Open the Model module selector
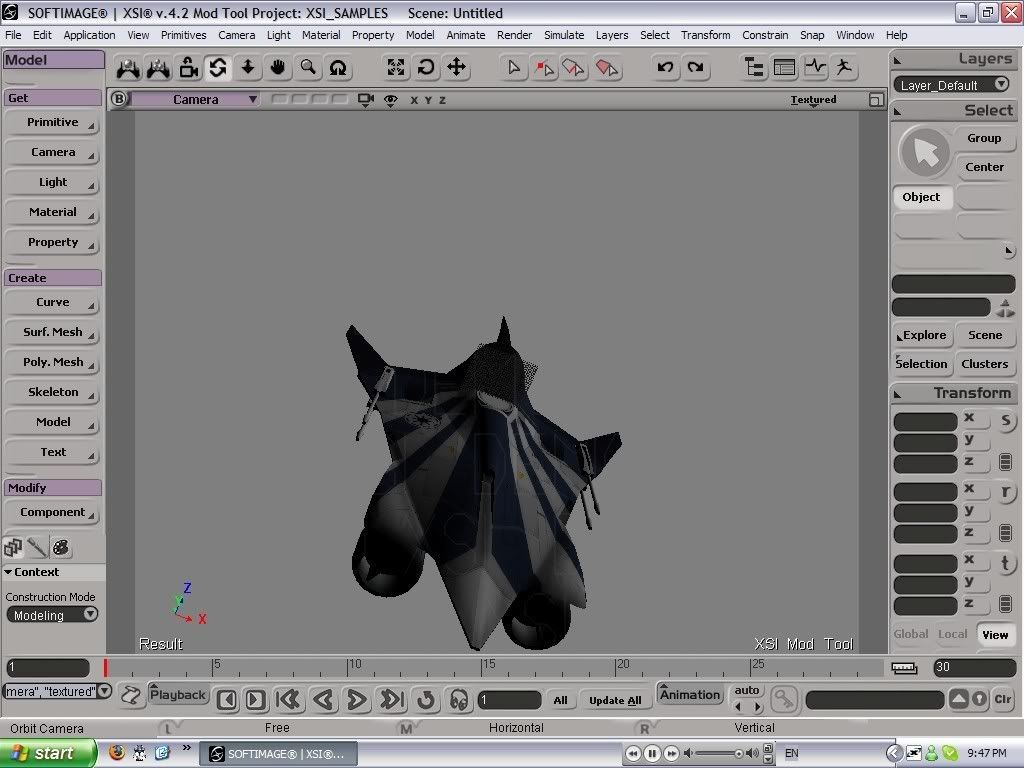The image size is (1024, 768). coord(52,60)
